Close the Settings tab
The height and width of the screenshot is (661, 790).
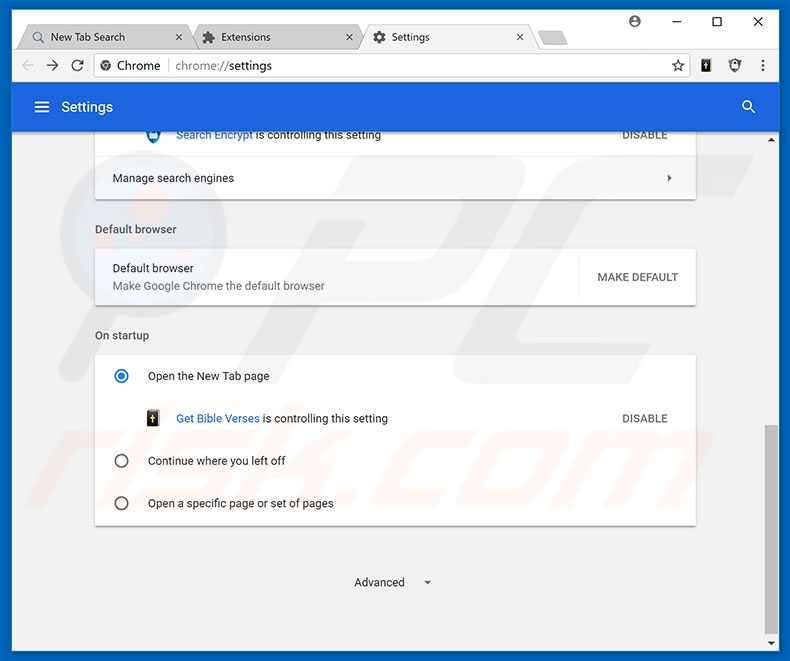[520, 37]
